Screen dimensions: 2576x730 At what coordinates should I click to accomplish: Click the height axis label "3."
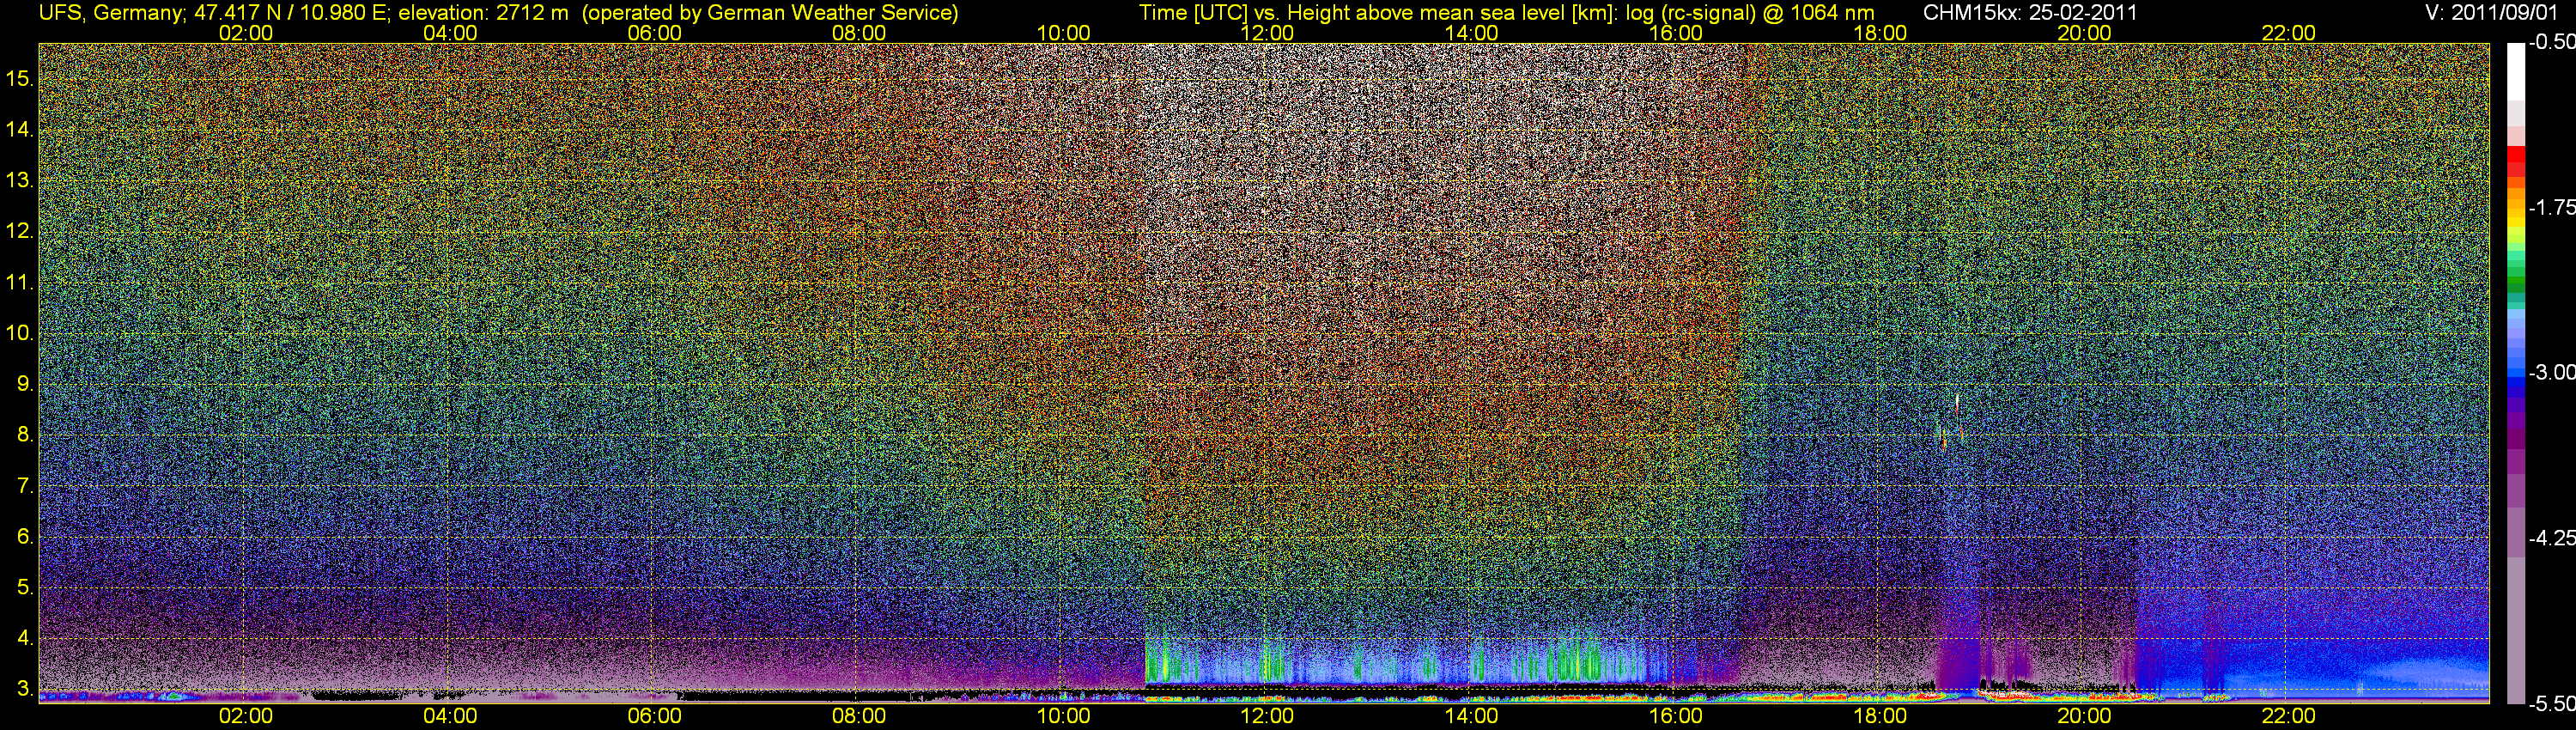pos(26,689)
